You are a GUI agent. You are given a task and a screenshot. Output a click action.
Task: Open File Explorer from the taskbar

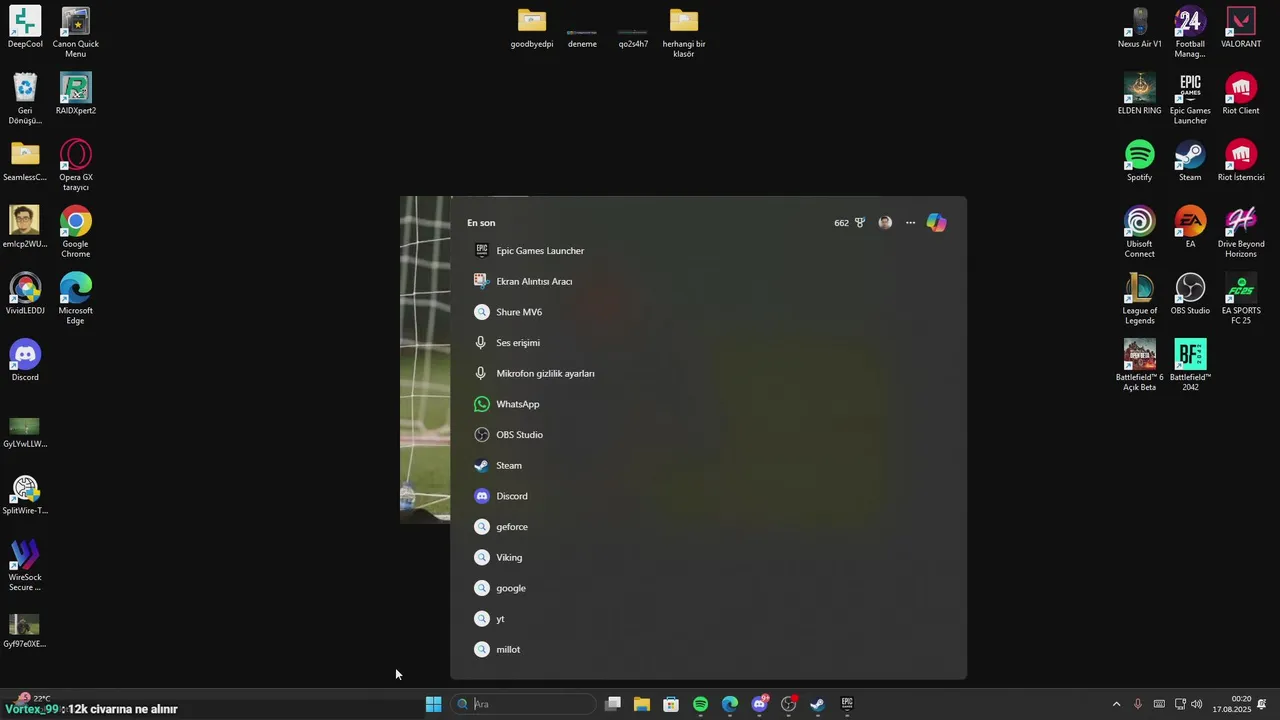coord(642,704)
